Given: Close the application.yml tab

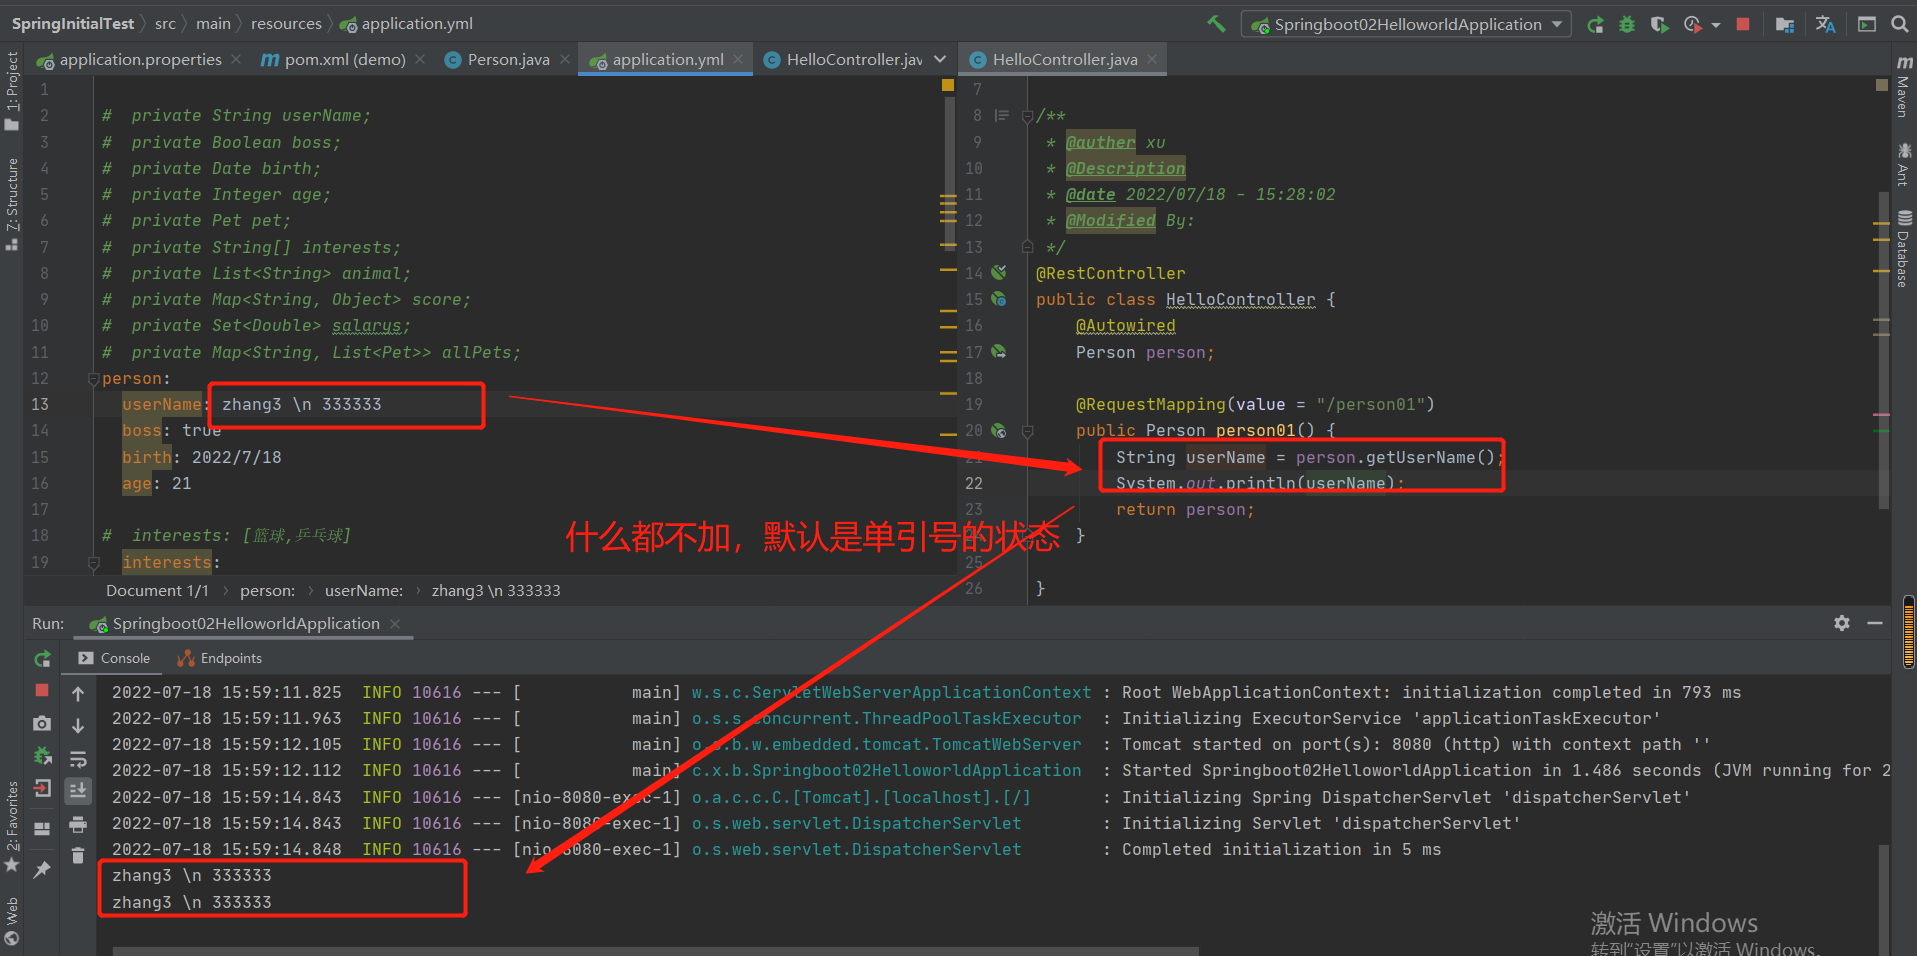Looking at the screenshot, I should point(738,60).
